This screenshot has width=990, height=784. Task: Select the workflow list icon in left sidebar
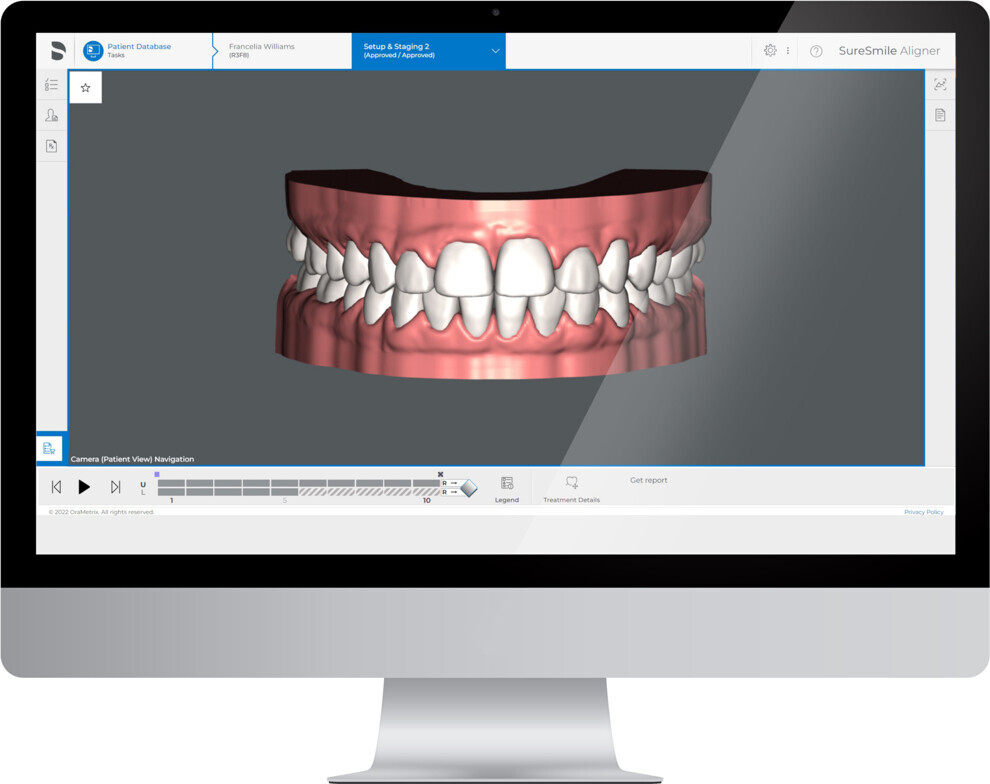[52, 85]
